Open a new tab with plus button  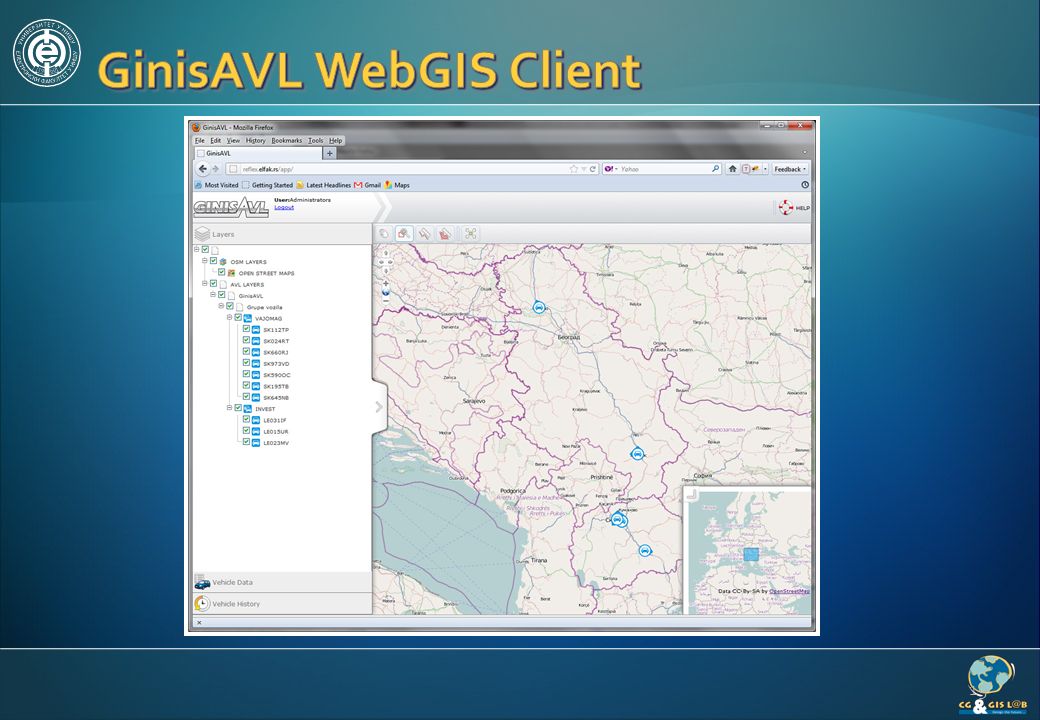point(330,153)
